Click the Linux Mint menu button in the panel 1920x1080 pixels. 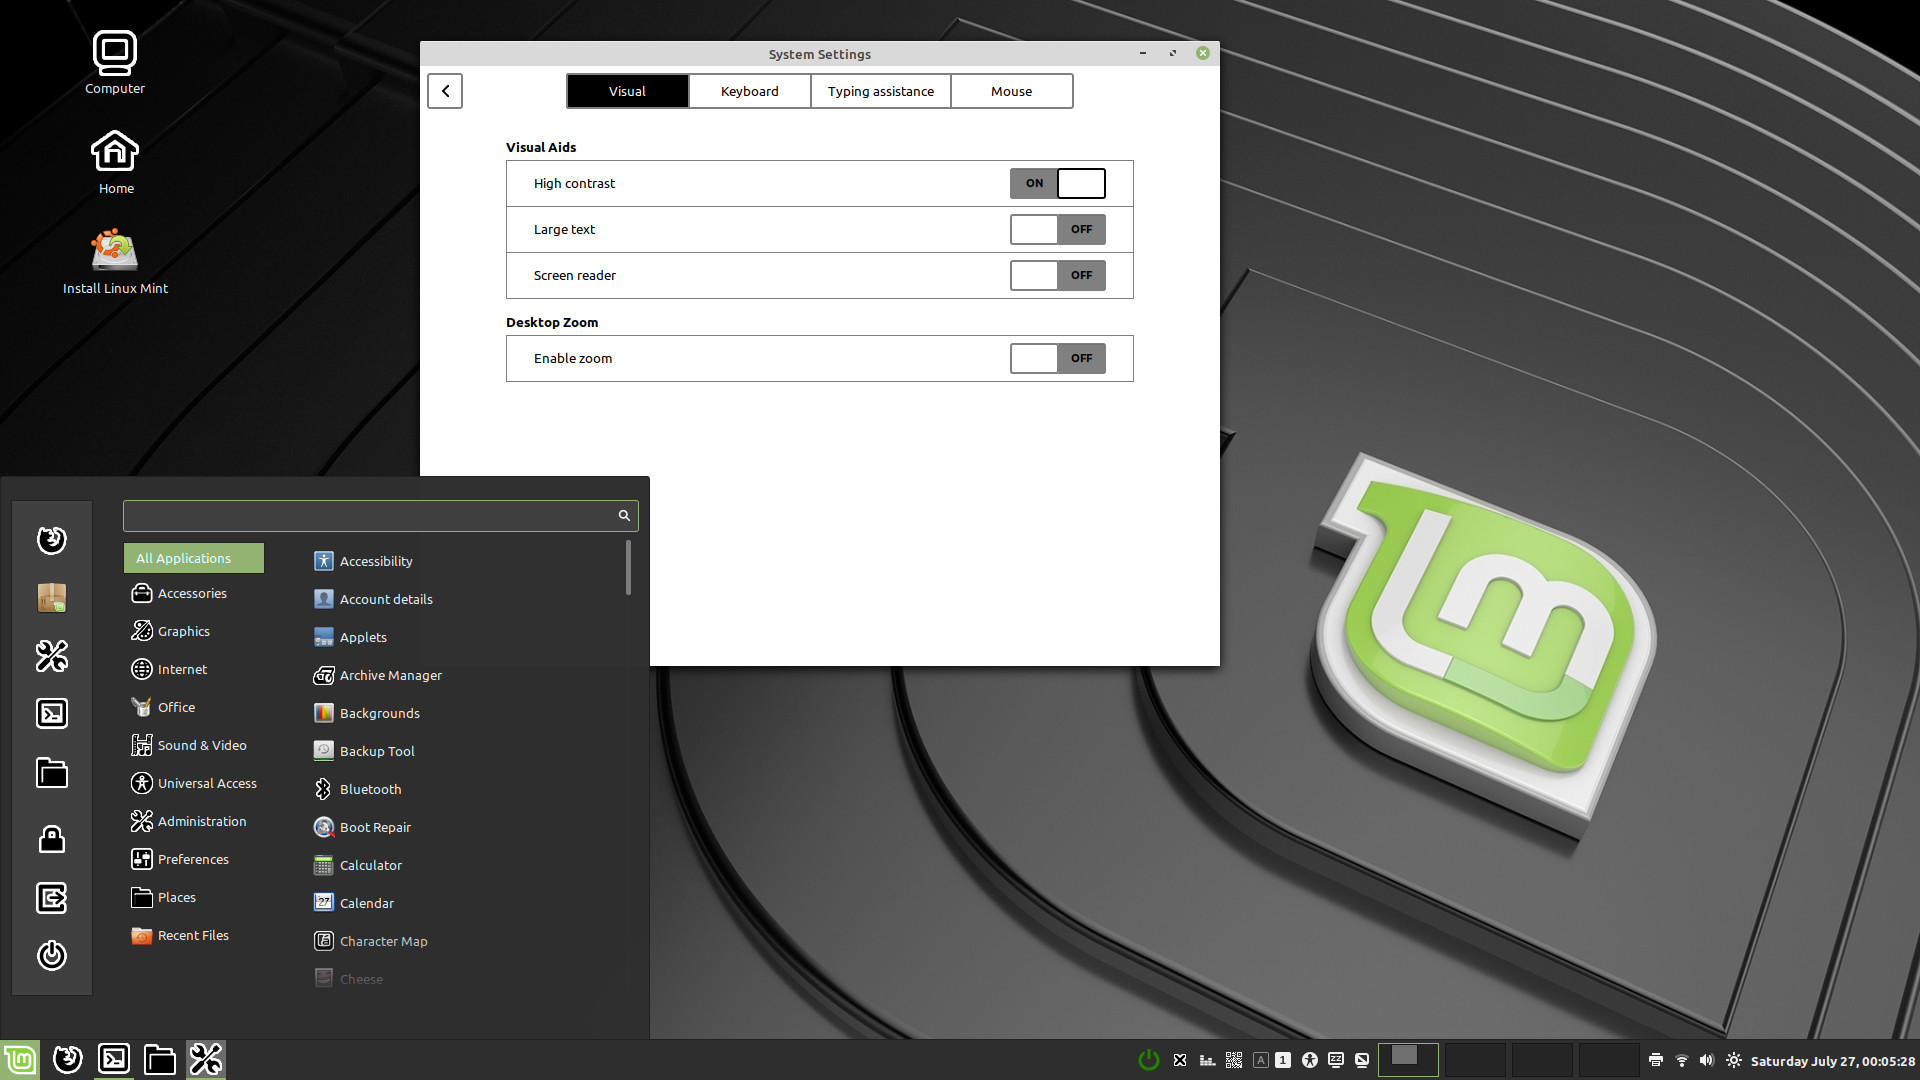(x=20, y=1060)
